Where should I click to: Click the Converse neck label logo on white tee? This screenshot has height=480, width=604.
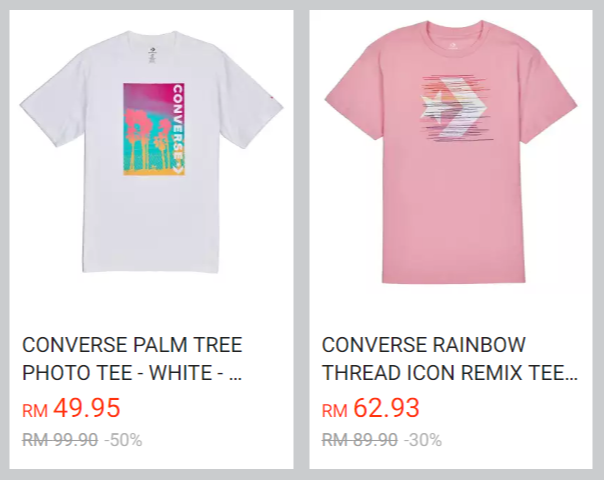coord(152,50)
